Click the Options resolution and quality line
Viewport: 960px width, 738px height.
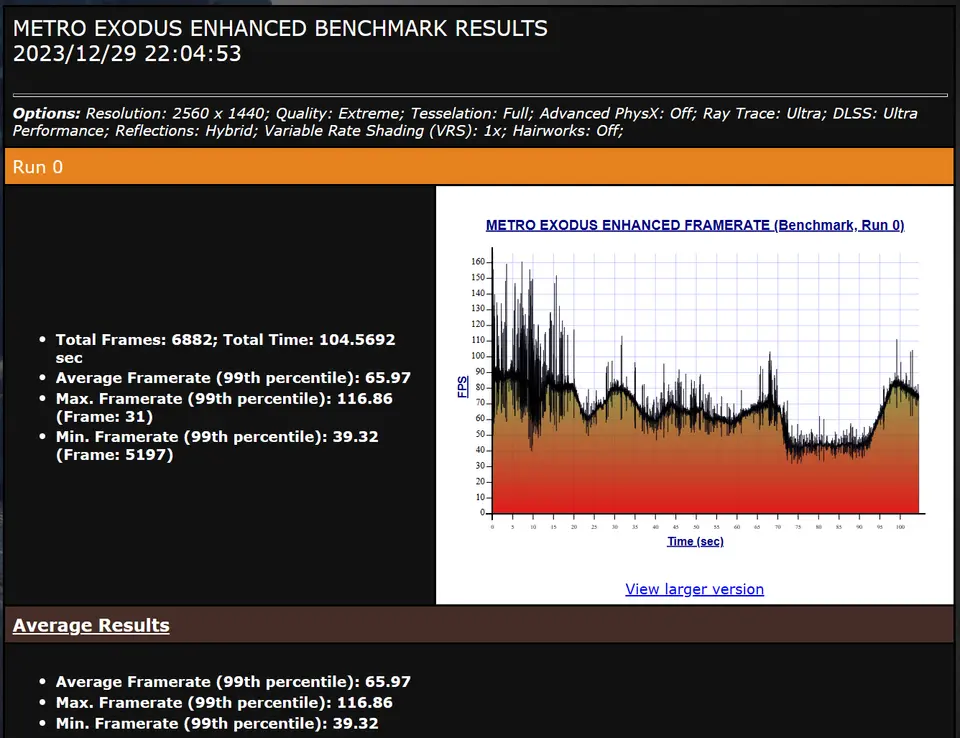465,122
